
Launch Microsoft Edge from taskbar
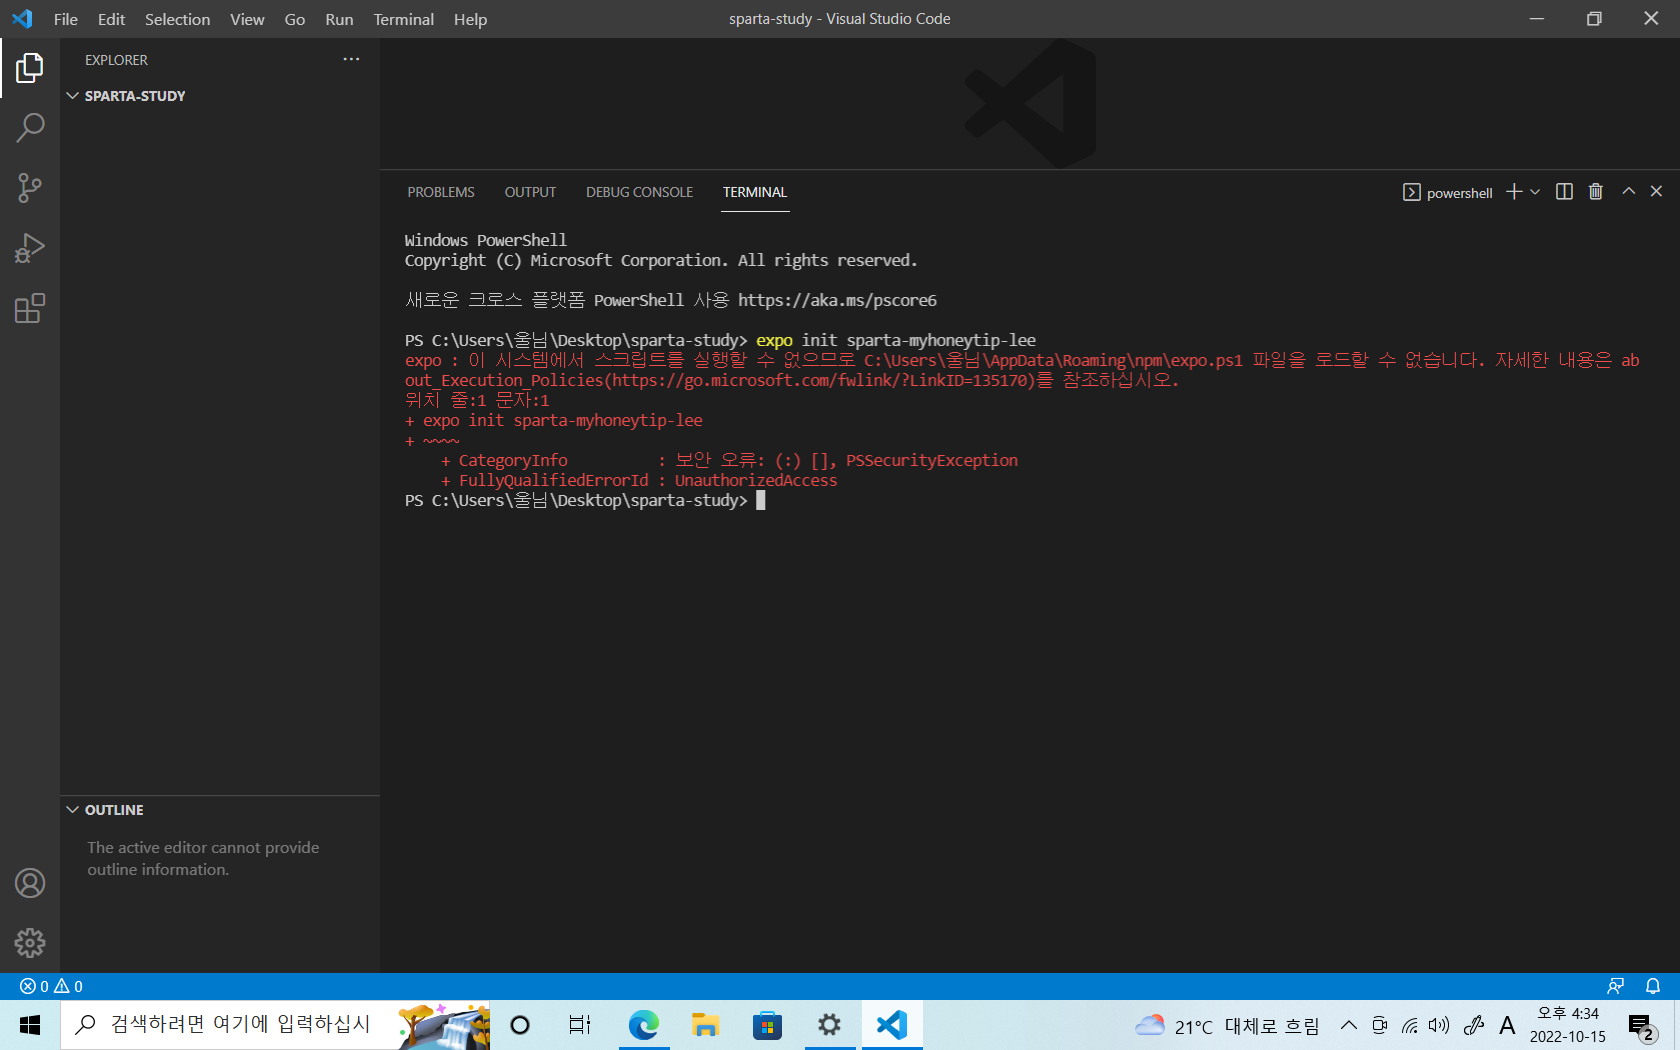tap(644, 1025)
